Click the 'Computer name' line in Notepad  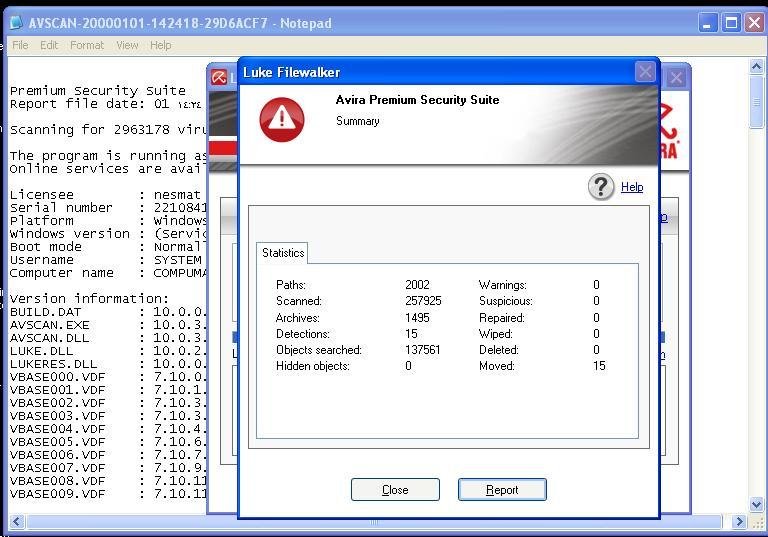point(108,272)
